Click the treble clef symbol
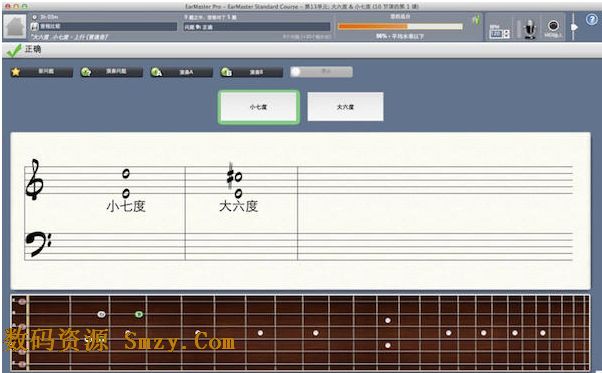Image resolution: width=602 pixels, height=373 pixels. [x=34, y=180]
